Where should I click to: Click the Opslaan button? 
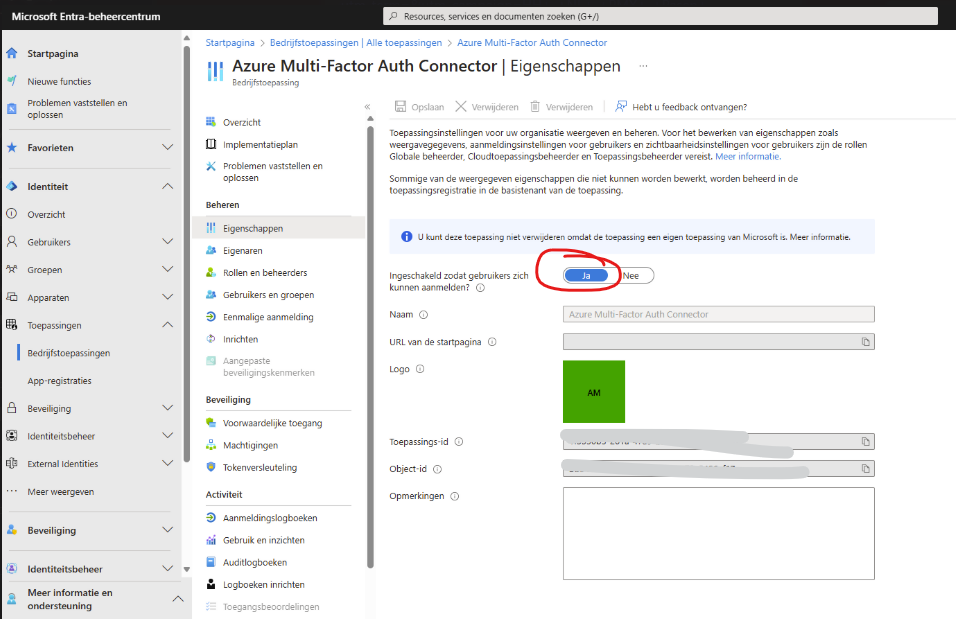point(419,107)
